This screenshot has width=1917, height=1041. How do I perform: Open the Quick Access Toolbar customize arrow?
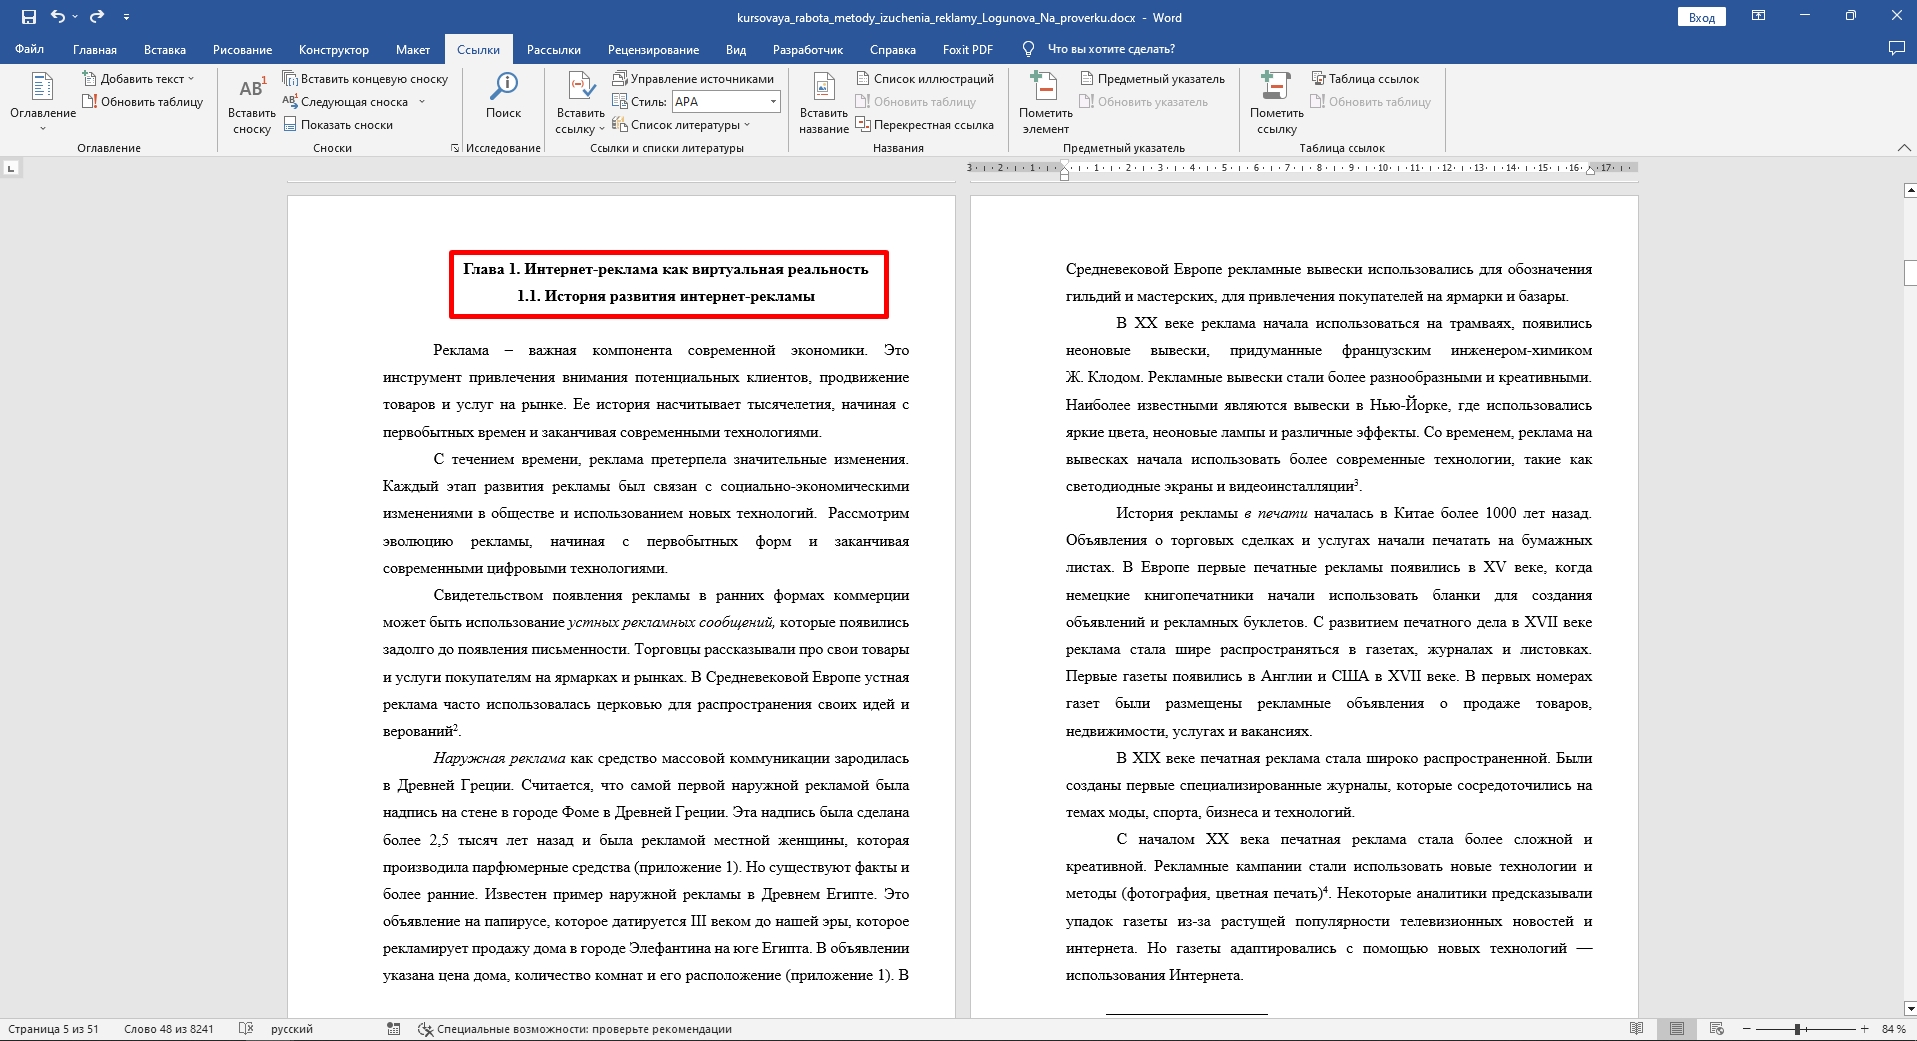coord(126,17)
